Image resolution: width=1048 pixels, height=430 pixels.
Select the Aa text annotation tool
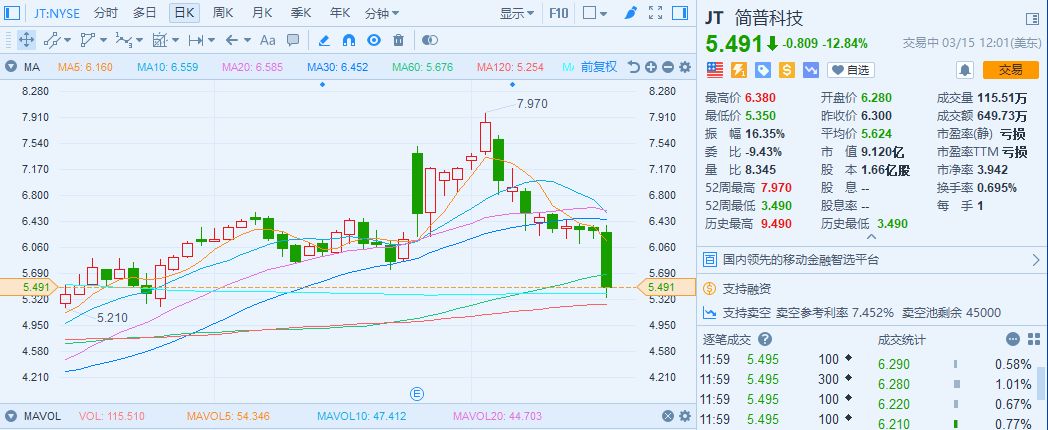[x=267, y=40]
